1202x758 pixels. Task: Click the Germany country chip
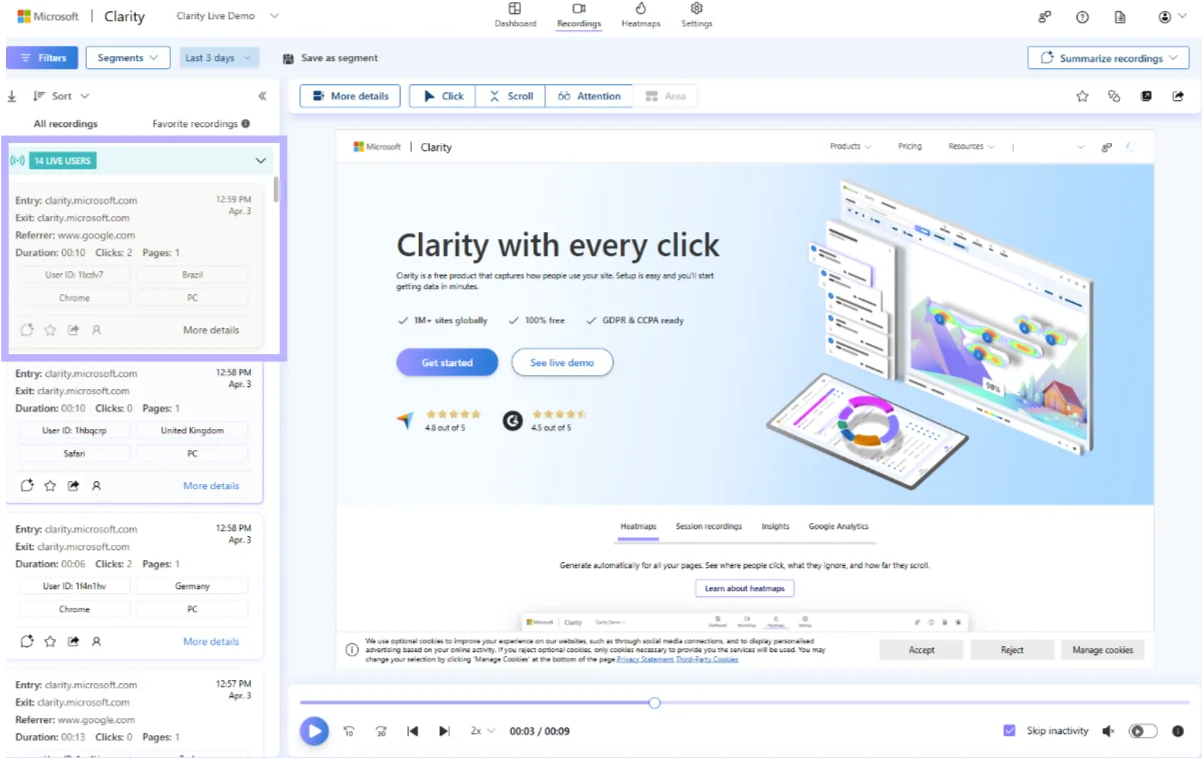pyautogui.click(x=192, y=586)
